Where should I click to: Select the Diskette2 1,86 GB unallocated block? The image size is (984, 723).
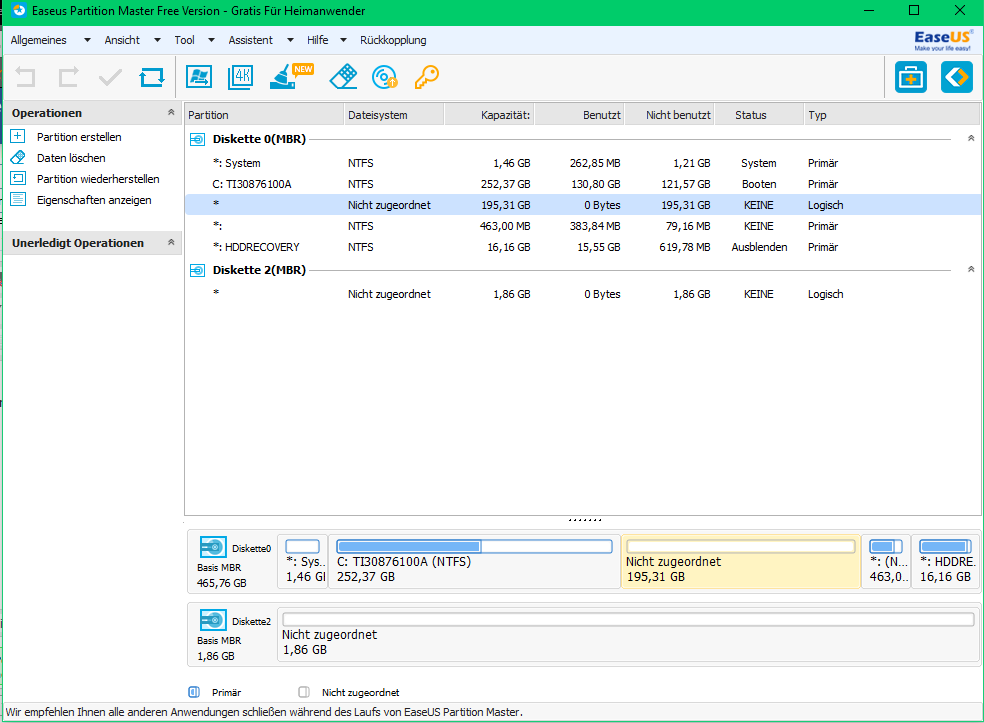click(x=628, y=635)
